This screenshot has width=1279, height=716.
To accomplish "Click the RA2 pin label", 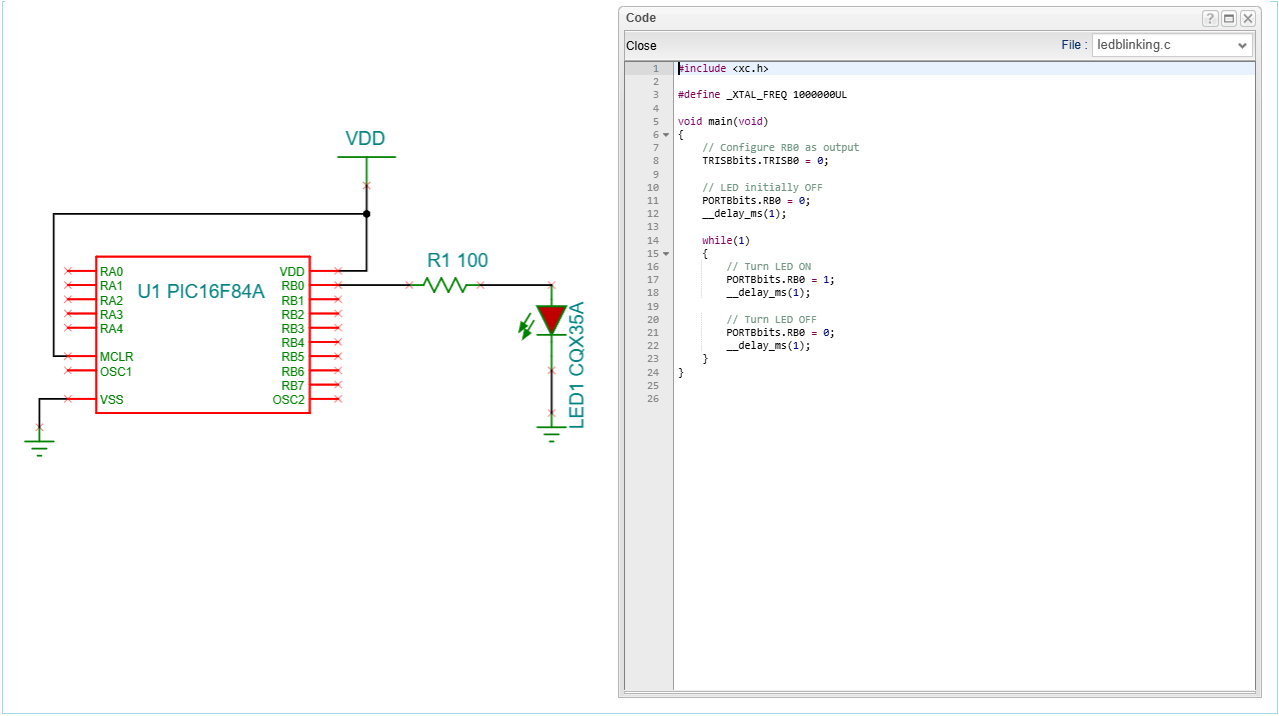I will (x=111, y=301).
